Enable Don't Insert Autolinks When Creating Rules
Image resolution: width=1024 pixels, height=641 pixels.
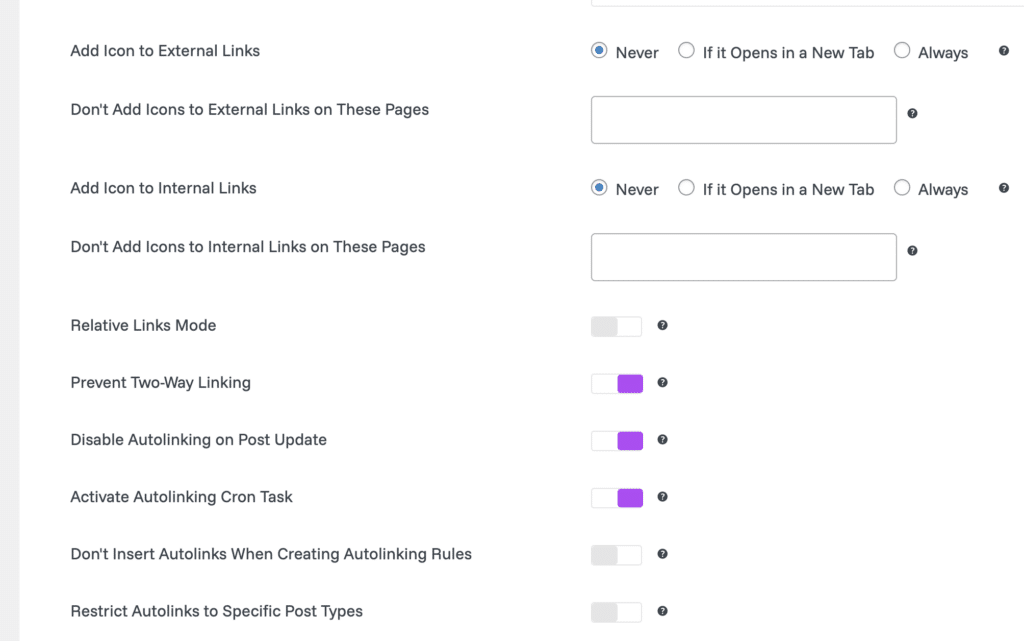pos(616,554)
